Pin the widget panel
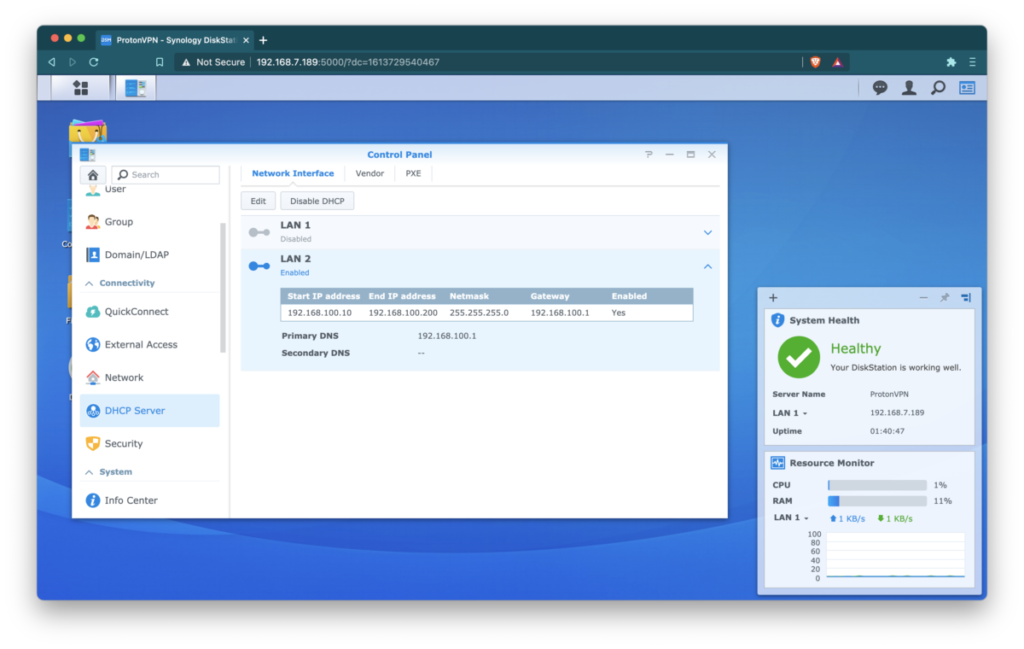This screenshot has height=649, width=1024. (x=944, y=298)
